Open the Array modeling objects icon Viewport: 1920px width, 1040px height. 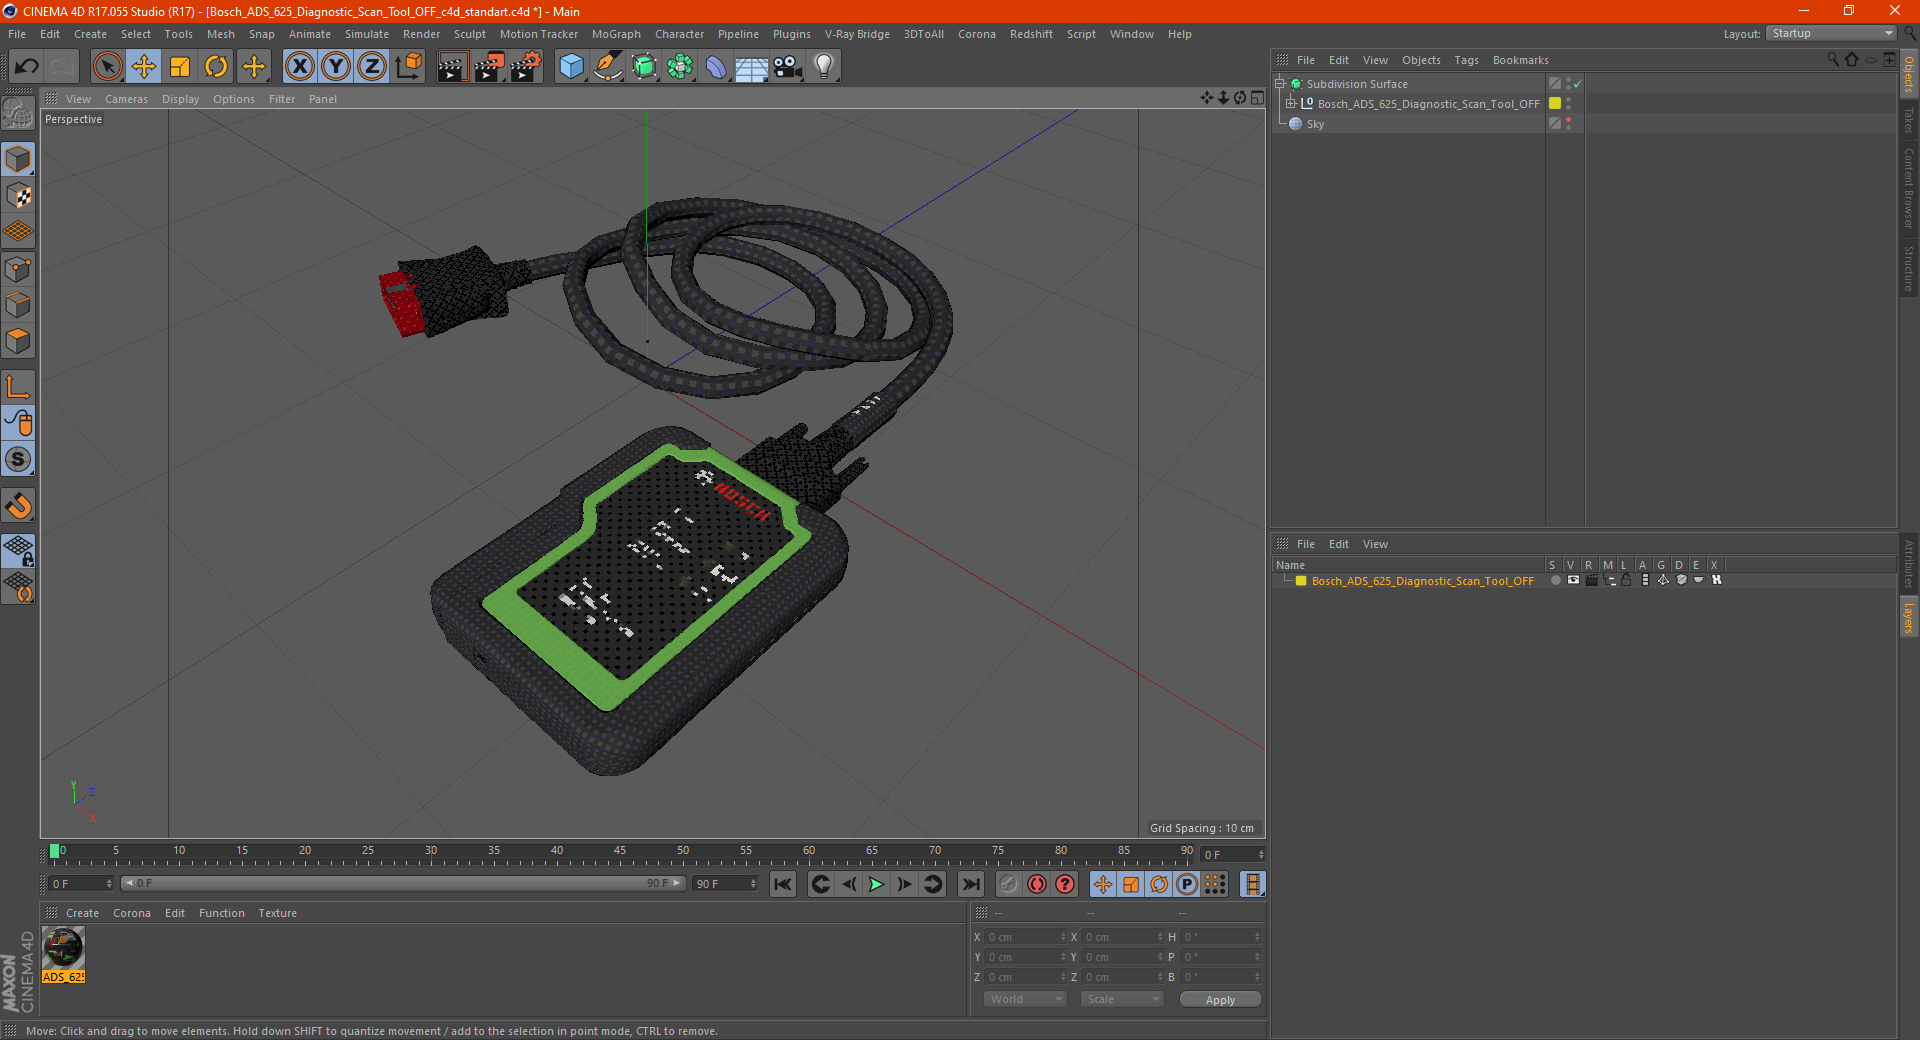tap(681, 67)
